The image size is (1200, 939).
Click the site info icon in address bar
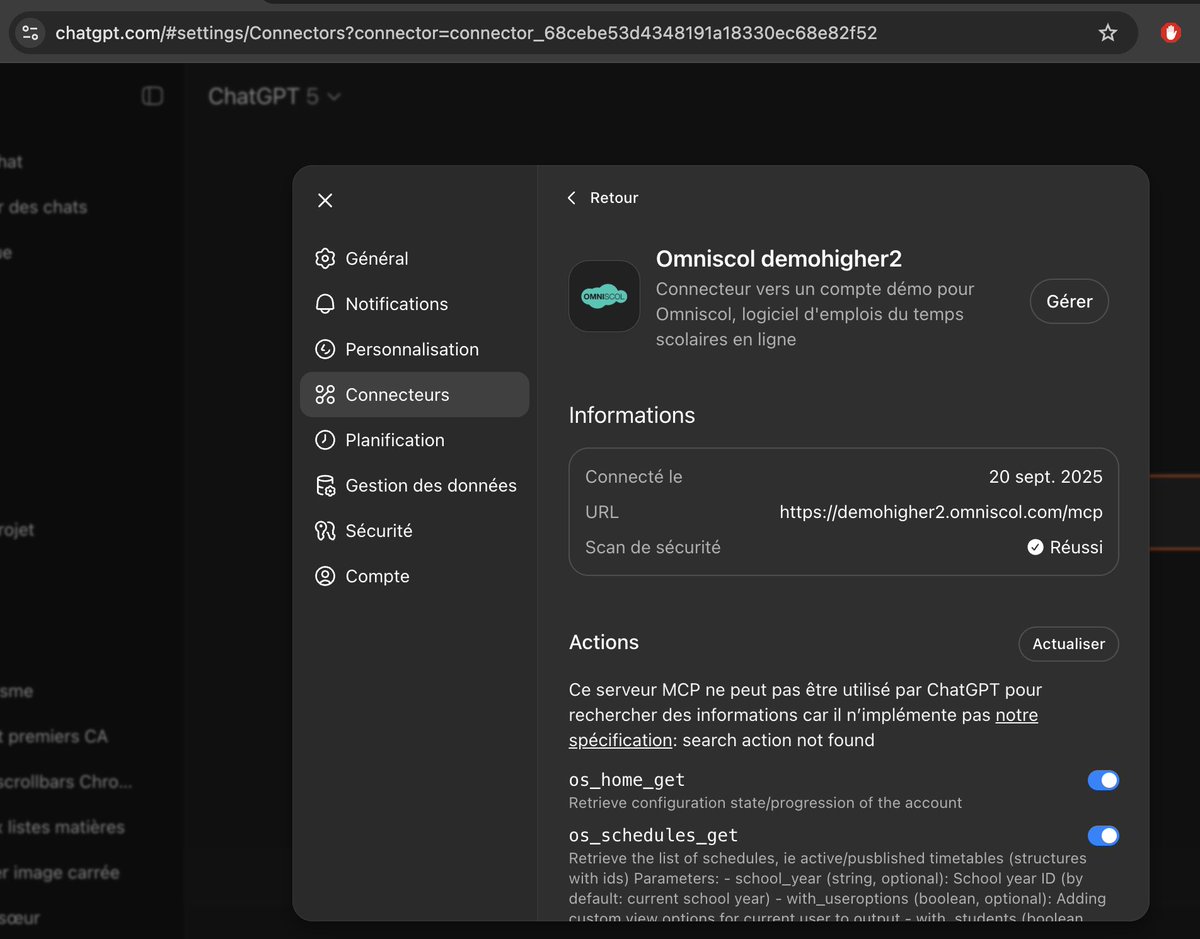click(31, 33)
